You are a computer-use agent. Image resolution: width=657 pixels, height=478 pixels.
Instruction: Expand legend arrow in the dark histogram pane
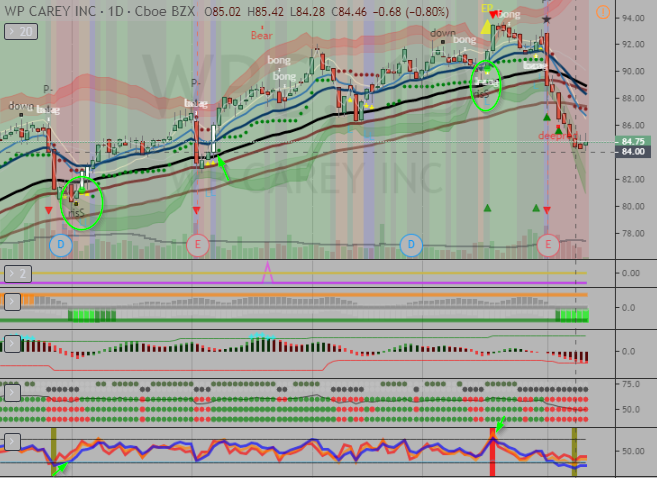pos(12,344)
